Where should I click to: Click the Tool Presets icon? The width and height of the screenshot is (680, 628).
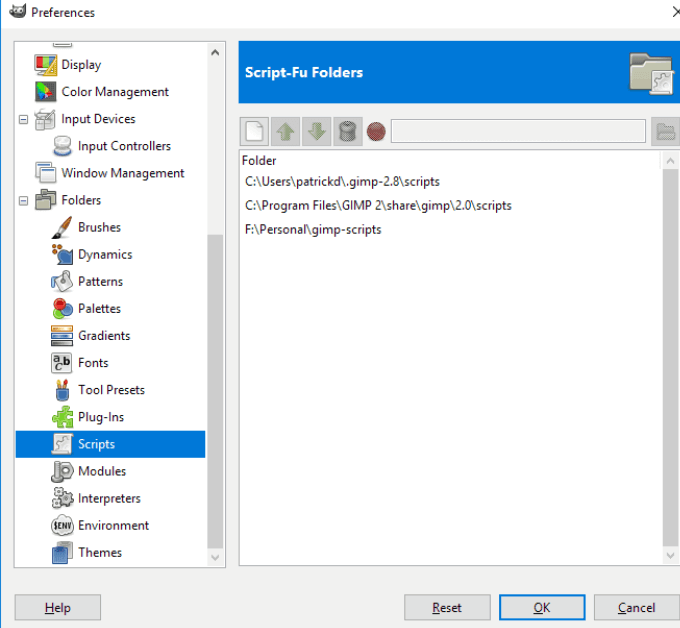point(62,390)
